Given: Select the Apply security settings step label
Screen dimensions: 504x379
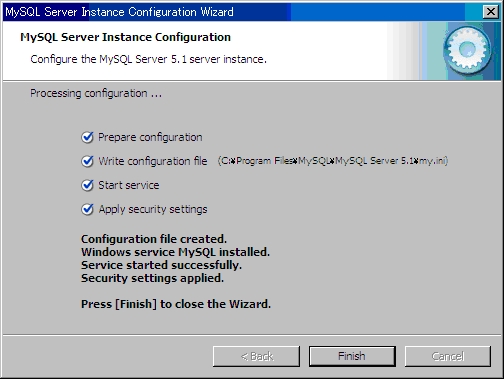Looking at the screenshot, I should pyautogui.click(x=153, y=209).
